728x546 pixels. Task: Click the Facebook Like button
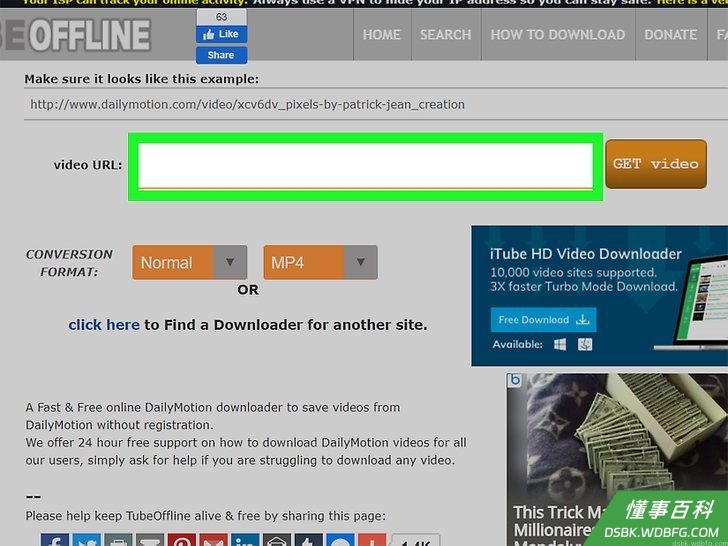coord(221,34)
